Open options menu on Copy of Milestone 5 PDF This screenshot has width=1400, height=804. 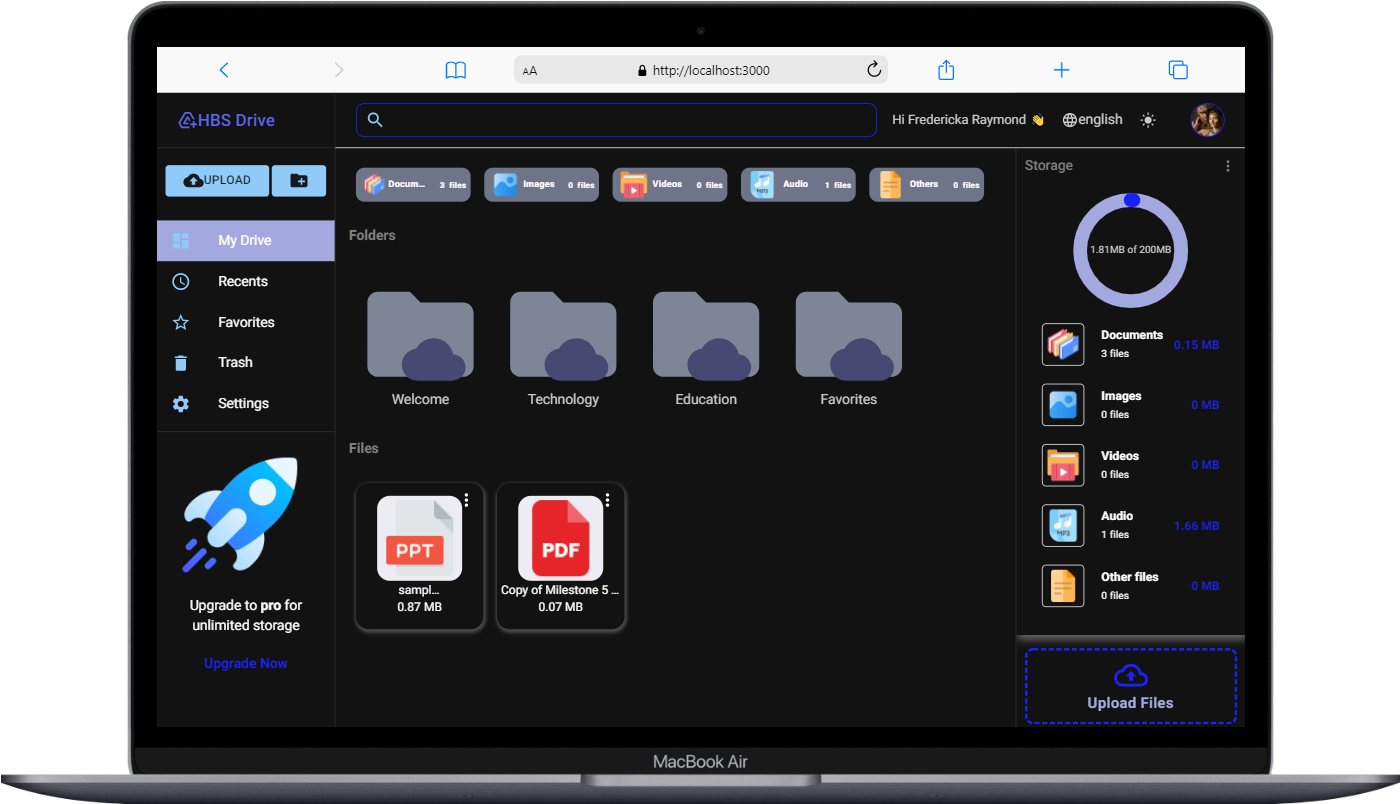click(x=607, y=500)
